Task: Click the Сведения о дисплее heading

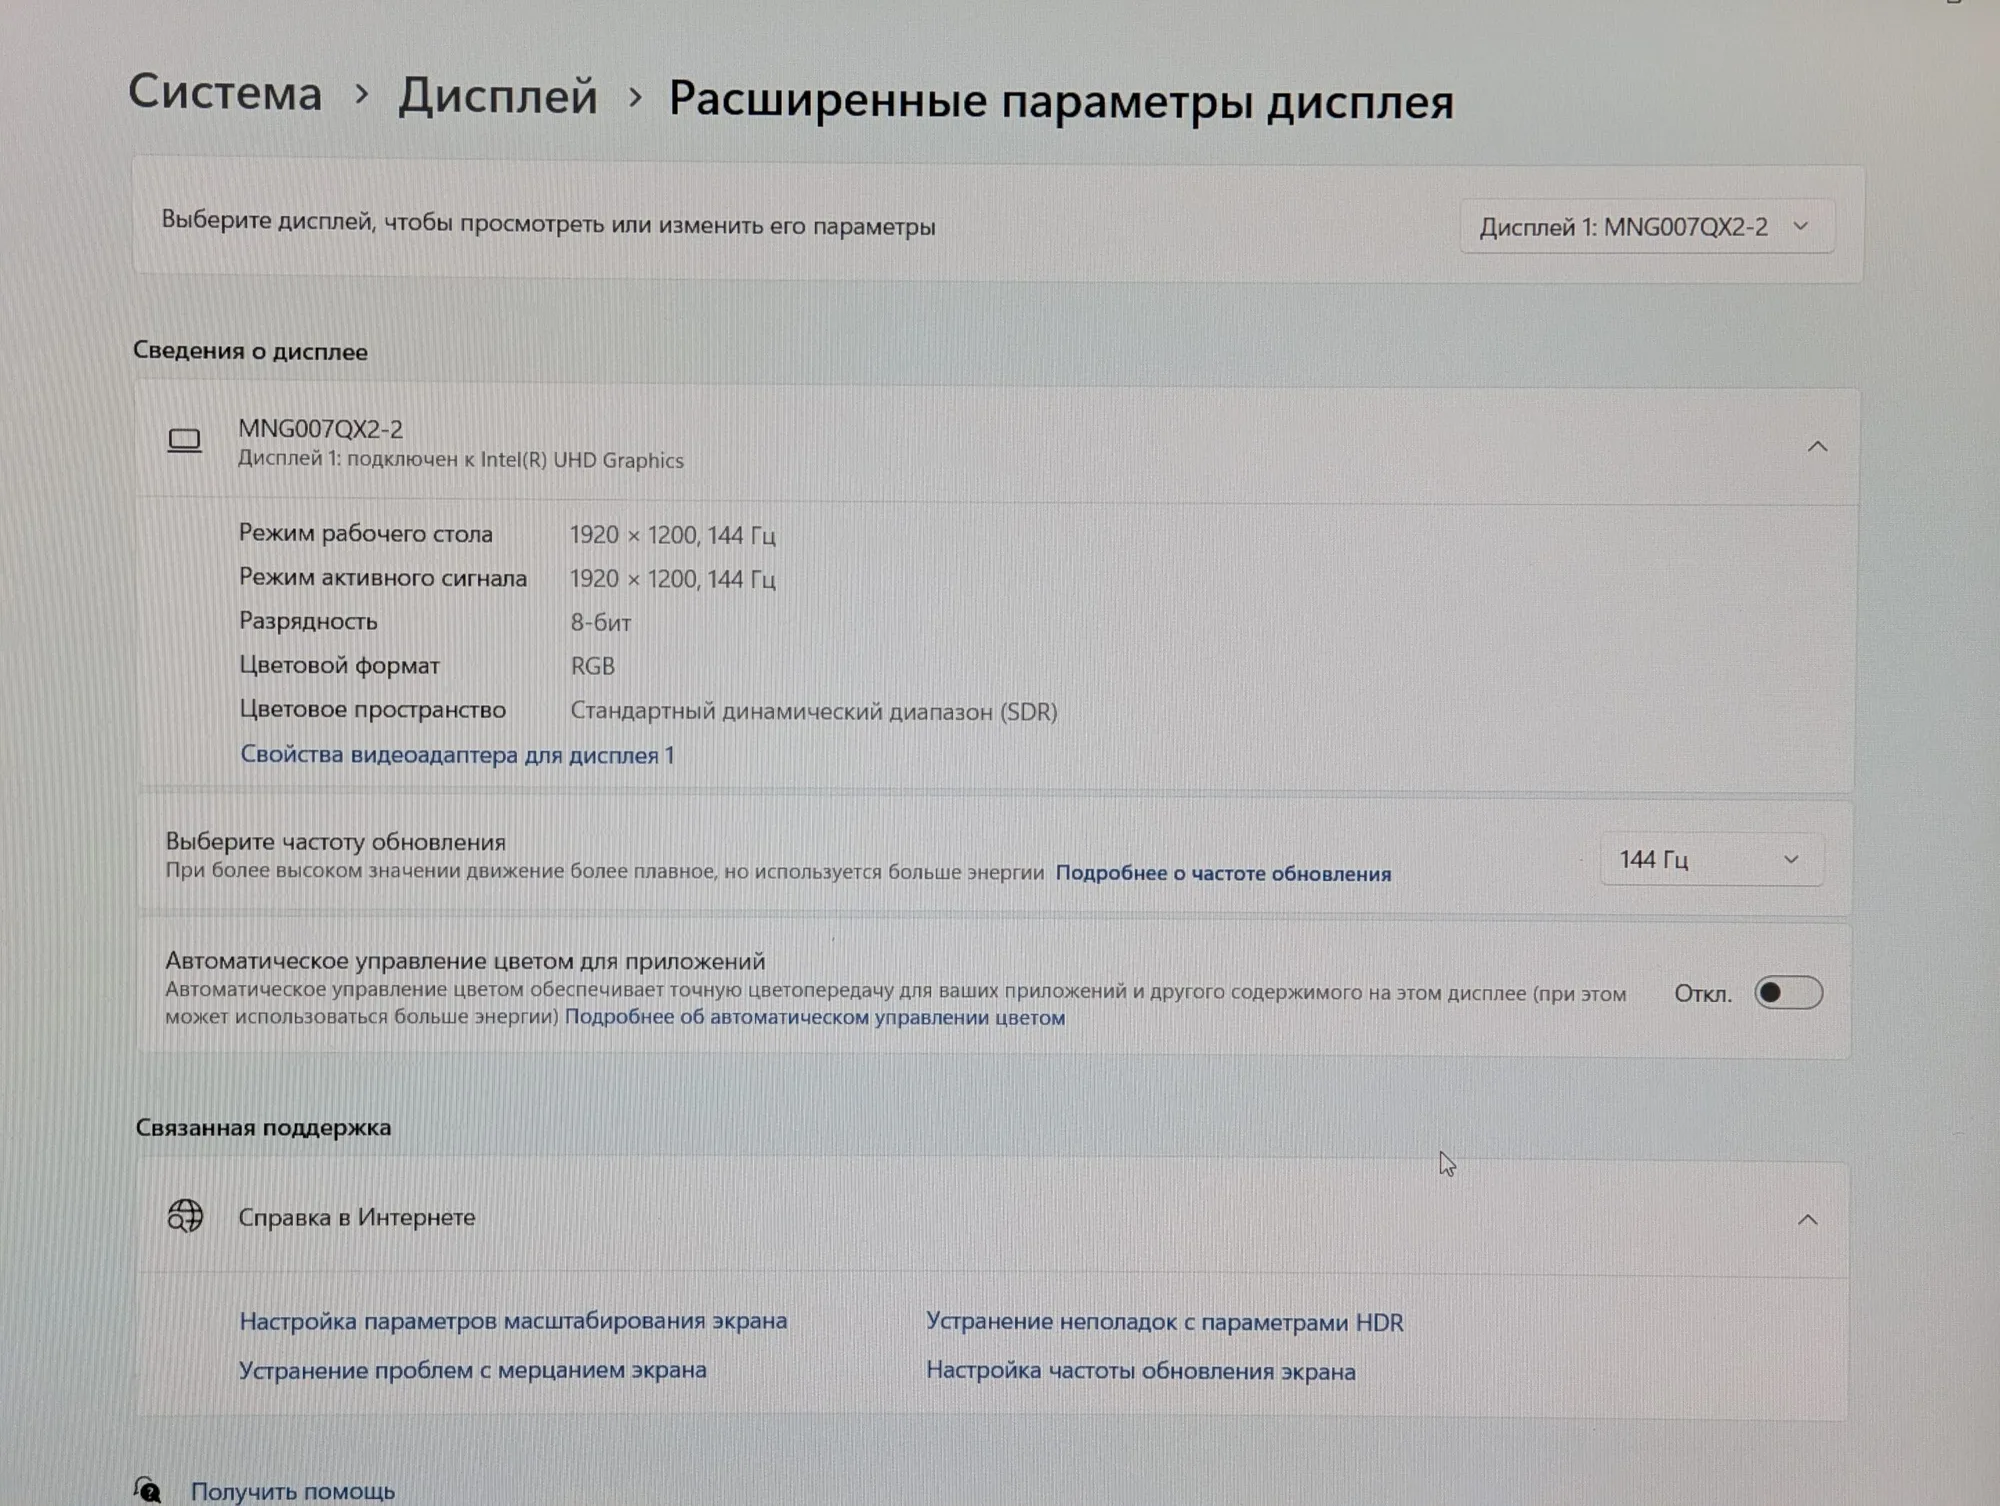Action: [250, 351]
